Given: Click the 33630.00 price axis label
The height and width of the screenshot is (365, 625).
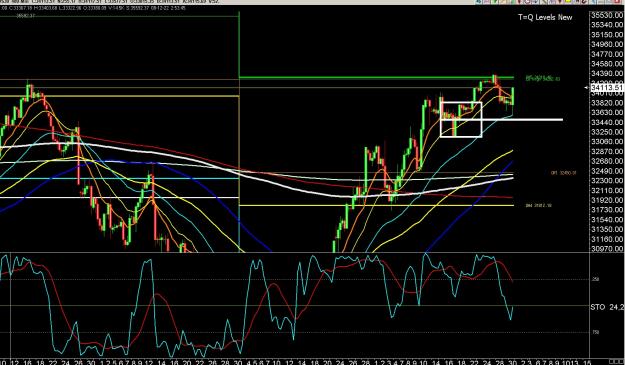Looking at the screenshot, I should click(607, 113).
